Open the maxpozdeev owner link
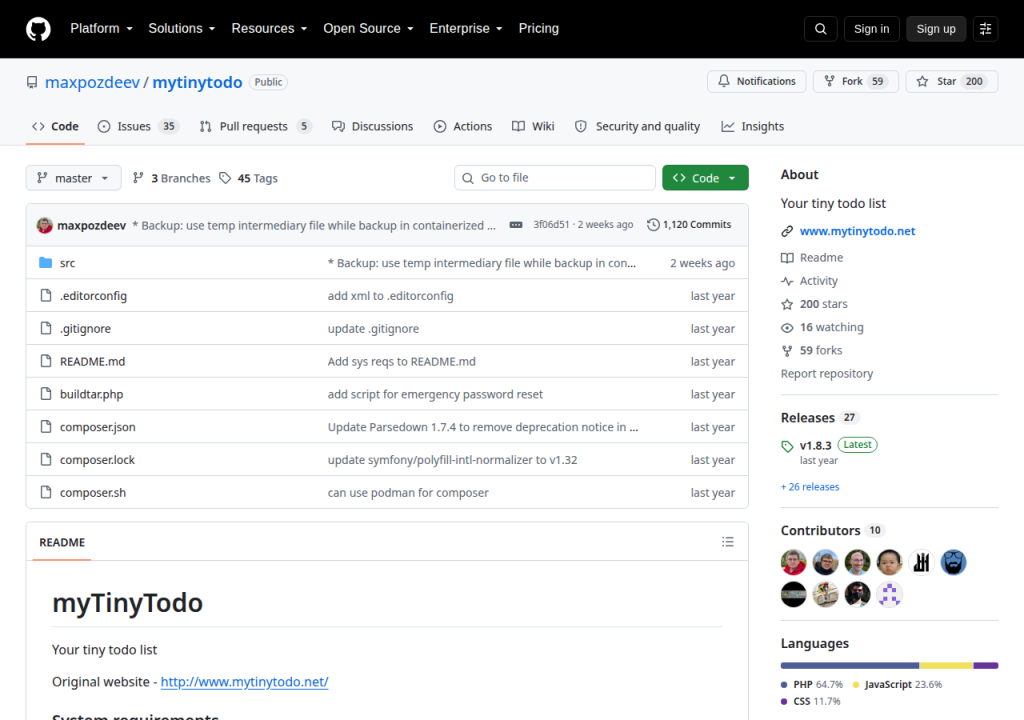Image resolution: width=1024 pixels, height=720 pixels. (92, 82)
